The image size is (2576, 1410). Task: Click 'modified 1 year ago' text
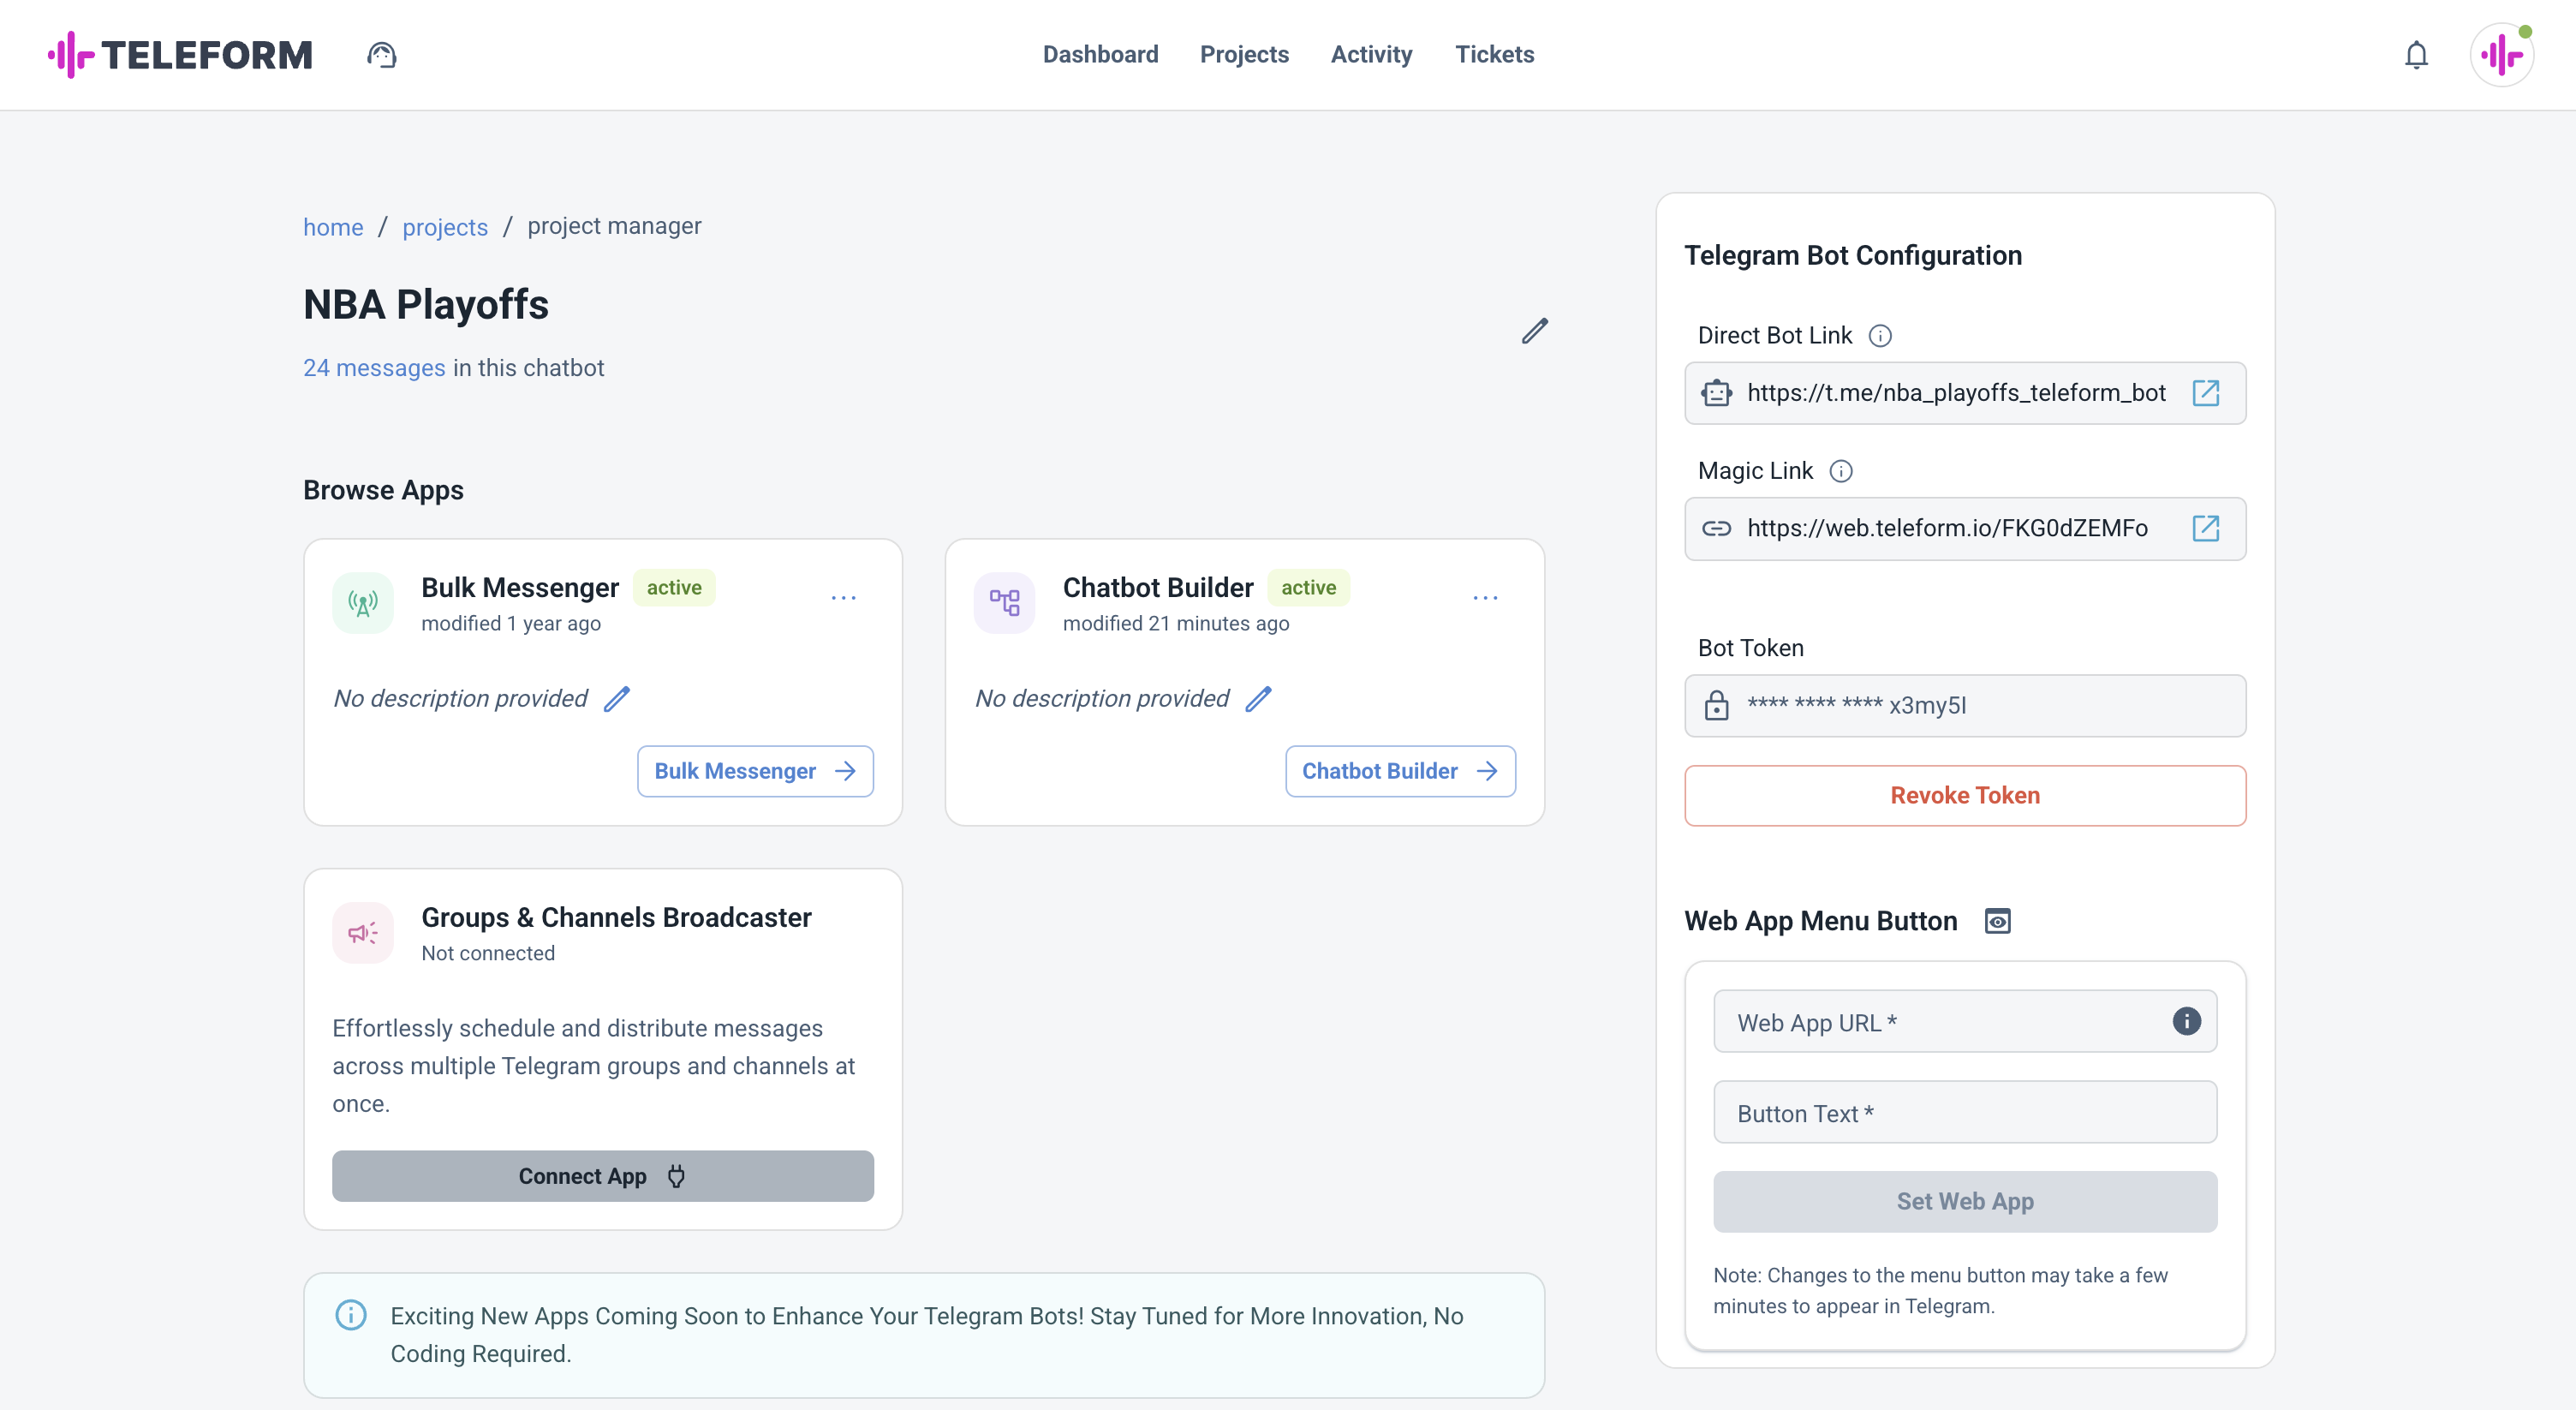pos(511,624)
